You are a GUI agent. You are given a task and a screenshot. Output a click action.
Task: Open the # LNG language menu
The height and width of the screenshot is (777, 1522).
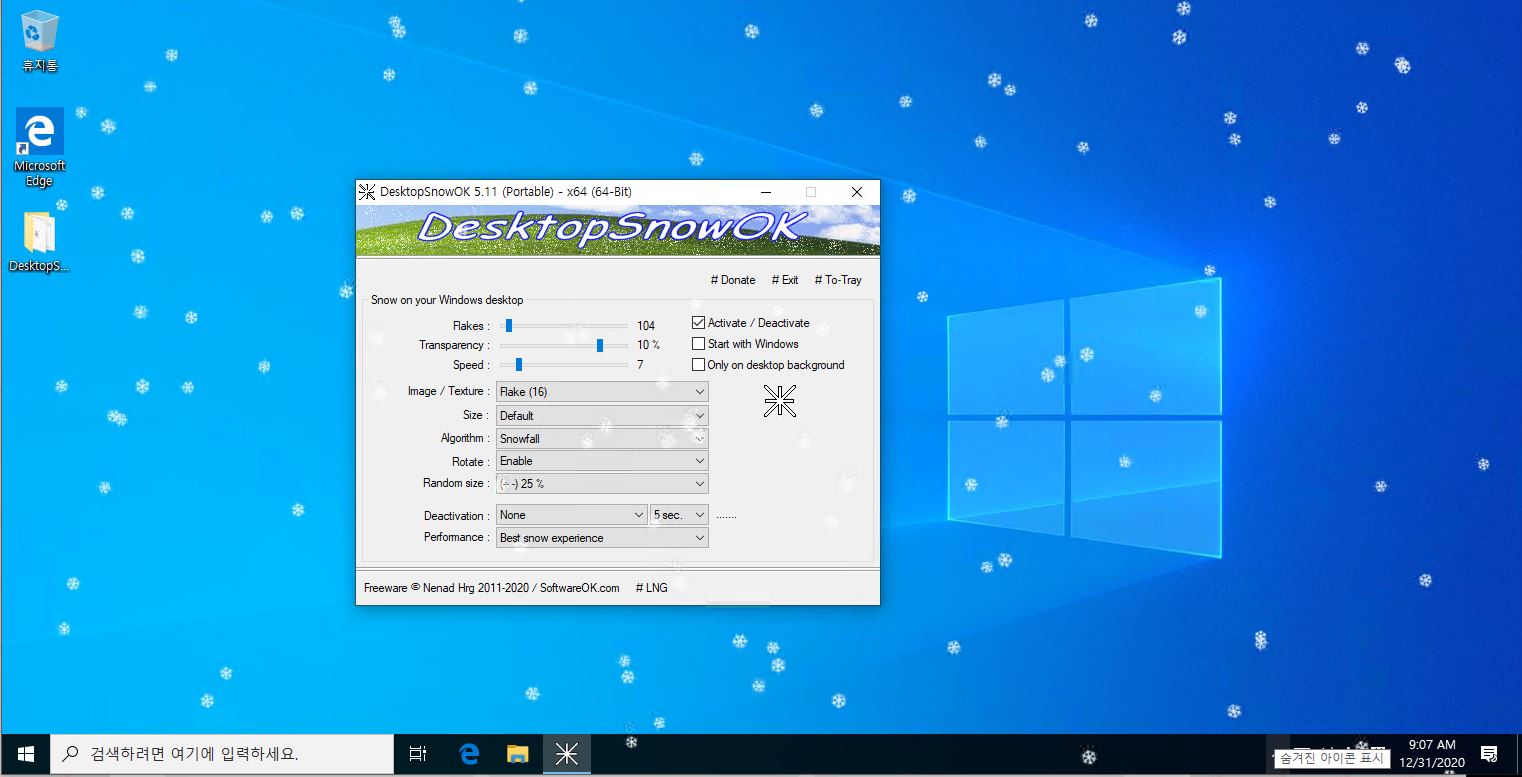tap(652, 588)
